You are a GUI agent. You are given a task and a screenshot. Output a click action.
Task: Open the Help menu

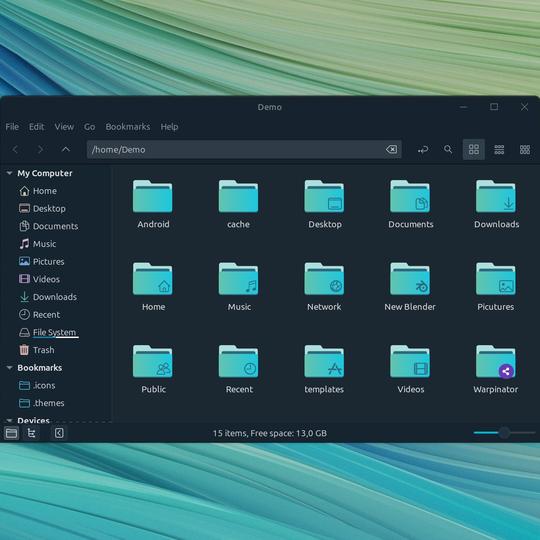tap(169, 127)
